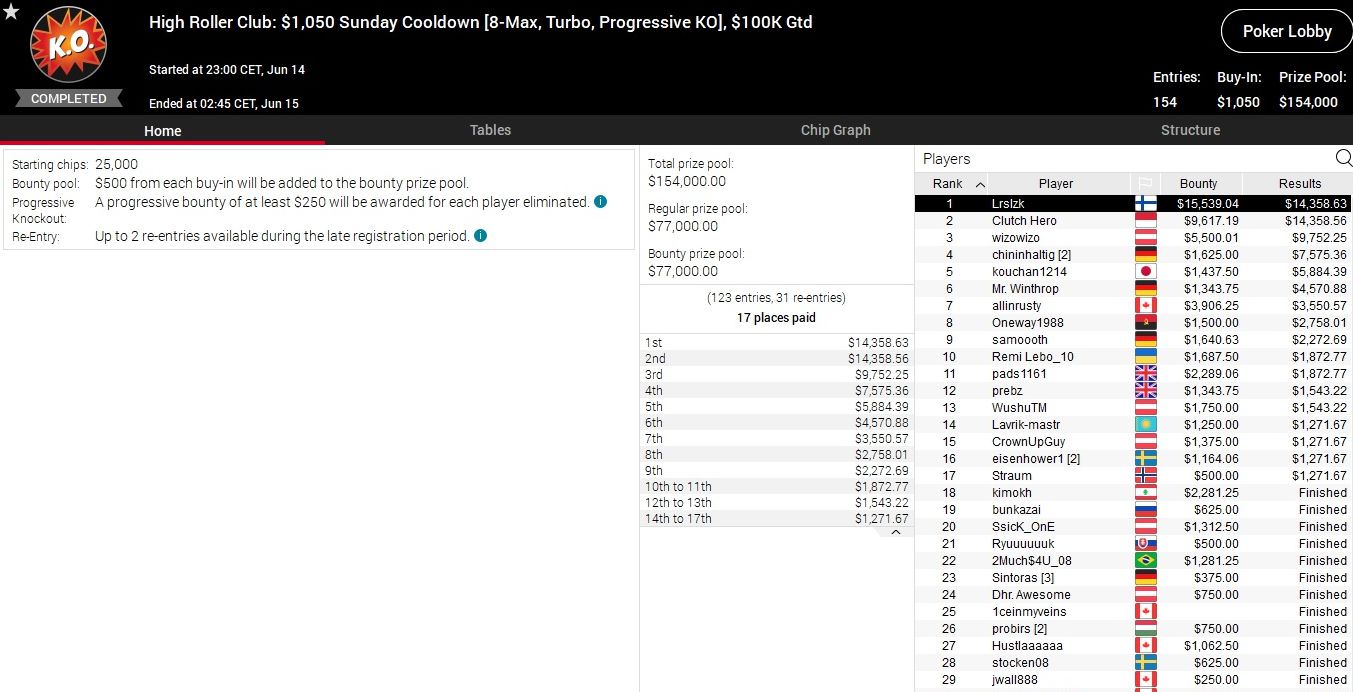Image resolution: width=1353 pixels, height=692 pixels.
Task: Click the Finland flag next to Lrslzk
Action: pyautogui.click(x=1145, y=204)
